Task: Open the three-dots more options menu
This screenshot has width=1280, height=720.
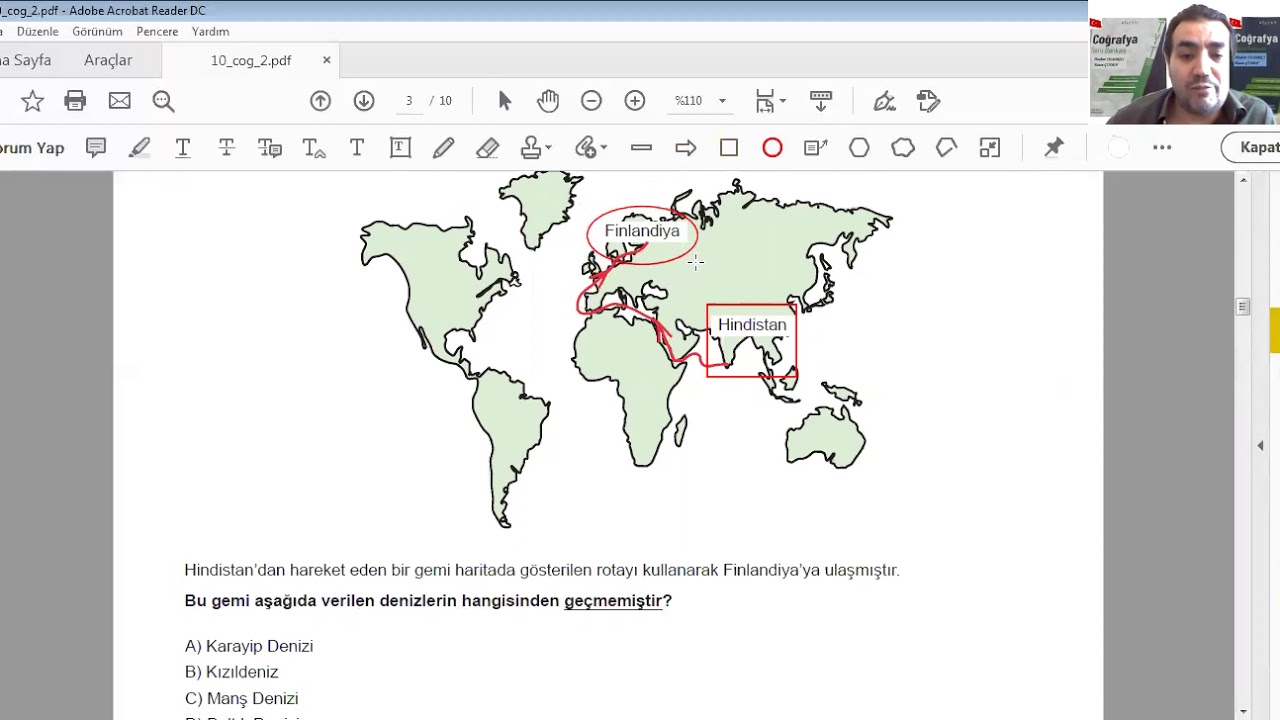Action: pyautogui.click(x=1162, y=148)
